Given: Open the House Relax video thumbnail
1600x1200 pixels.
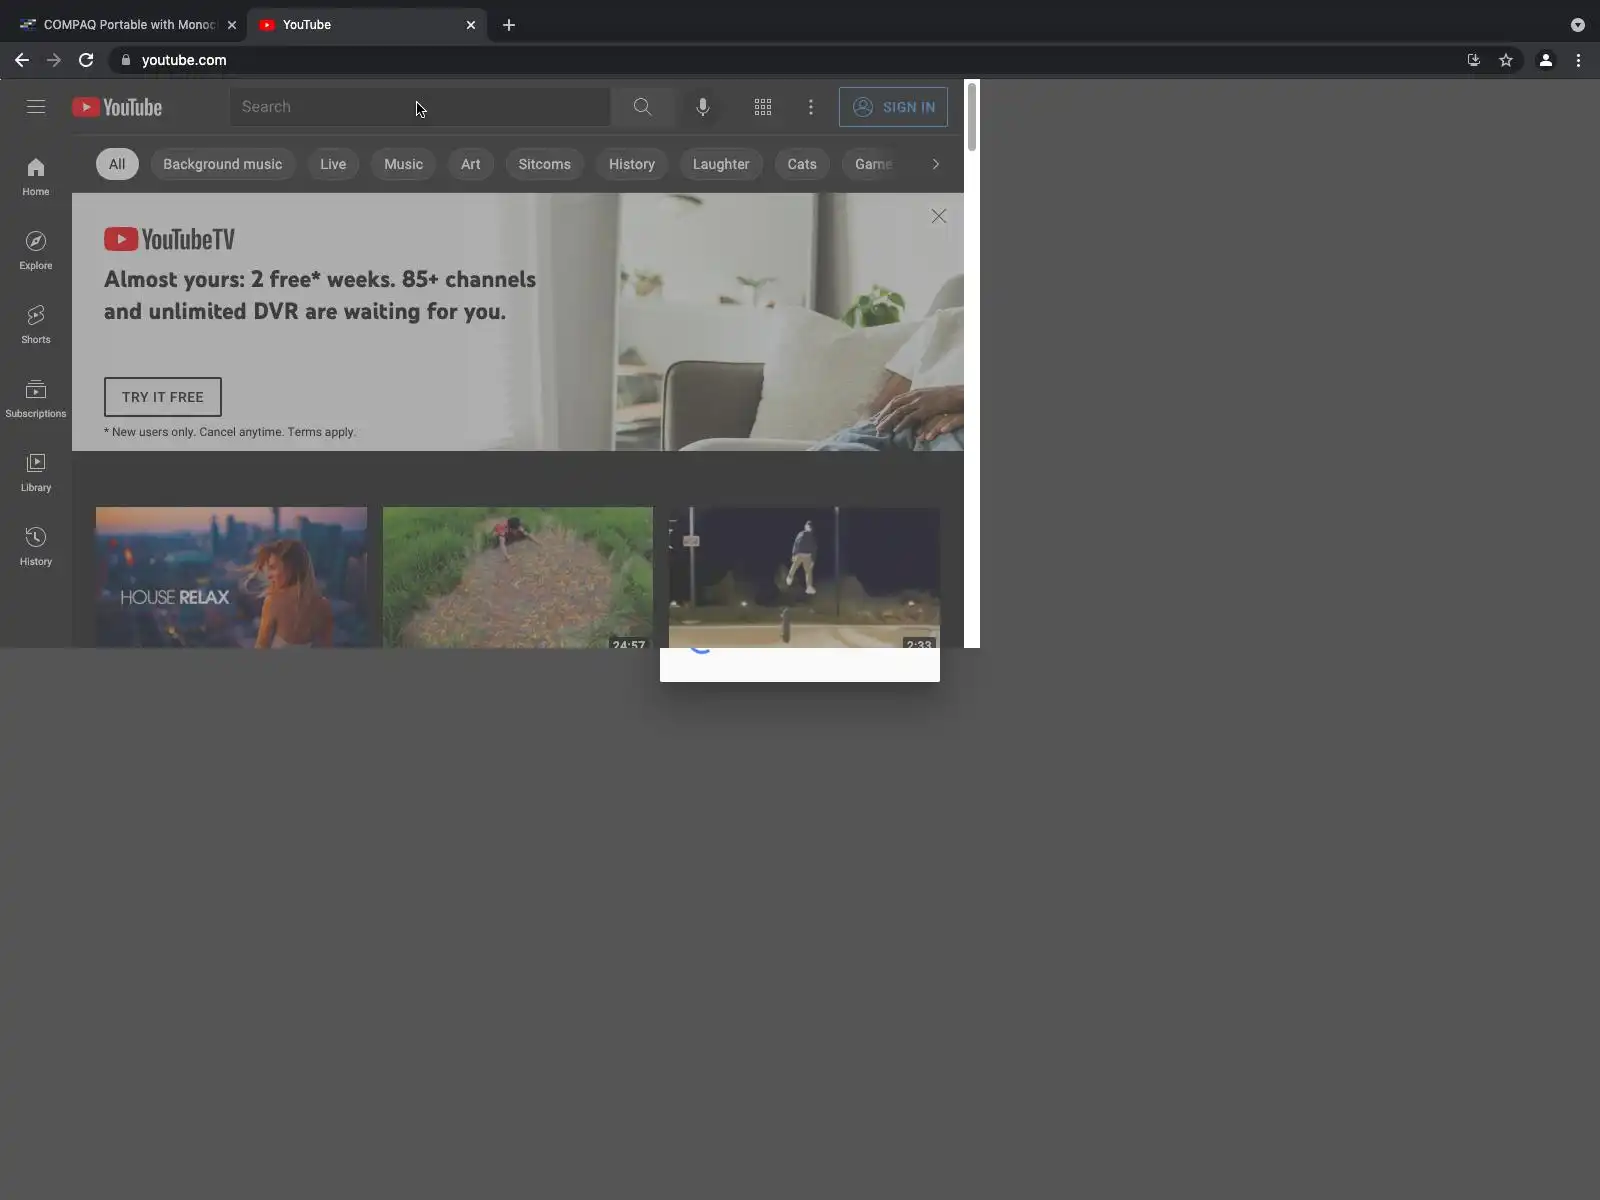Looking at the screenshot, I should 231,577.
